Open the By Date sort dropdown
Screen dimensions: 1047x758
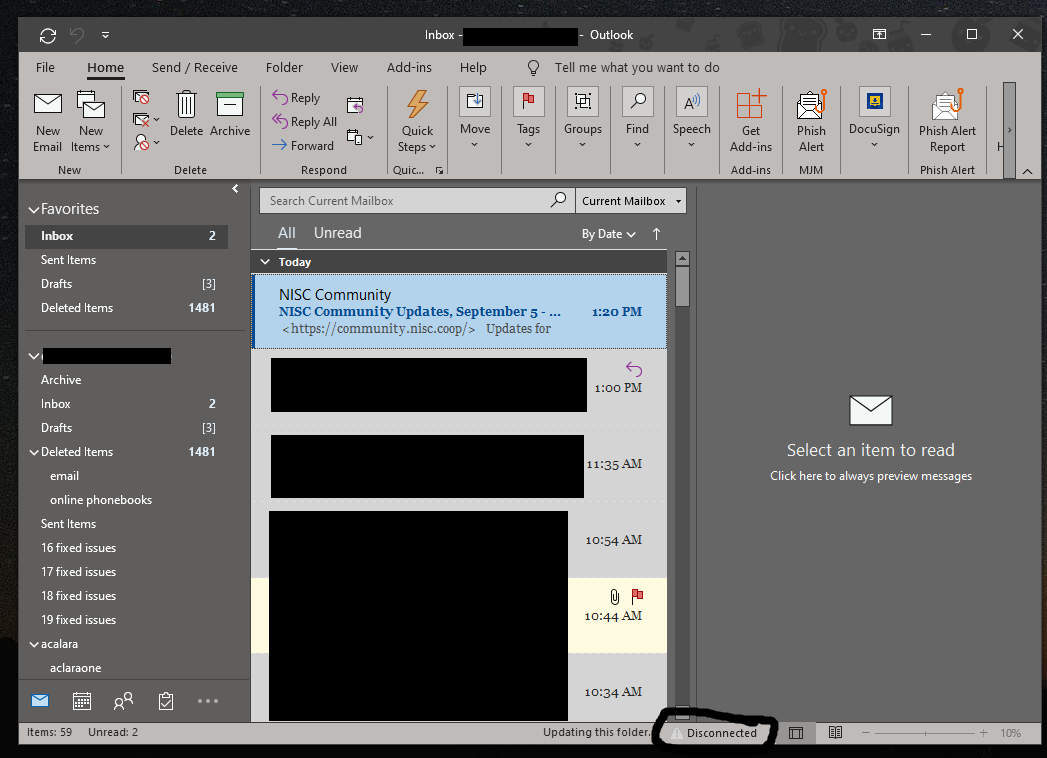(608, 234)
